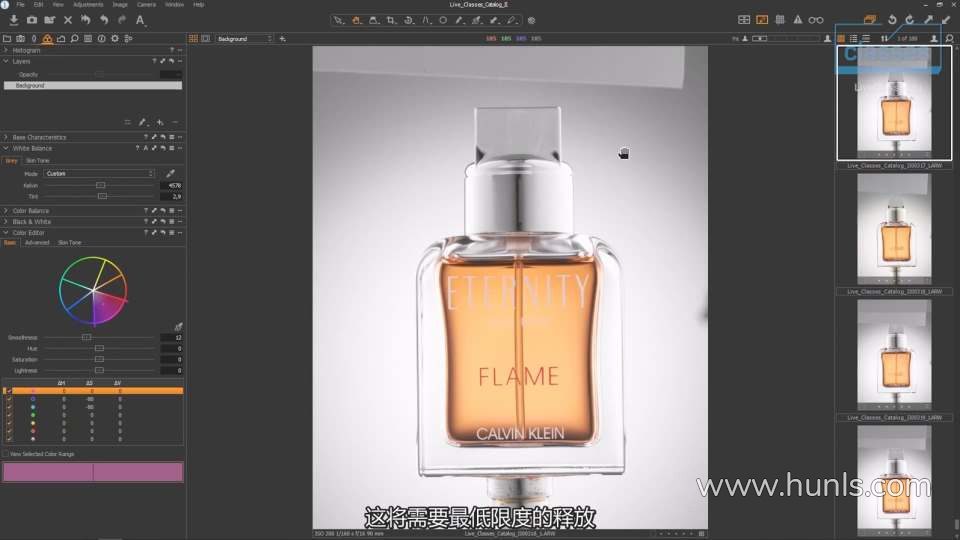Open the Background layer dropdown above viewer
This screenshot has height=540, width=960.
click(244, 39)
